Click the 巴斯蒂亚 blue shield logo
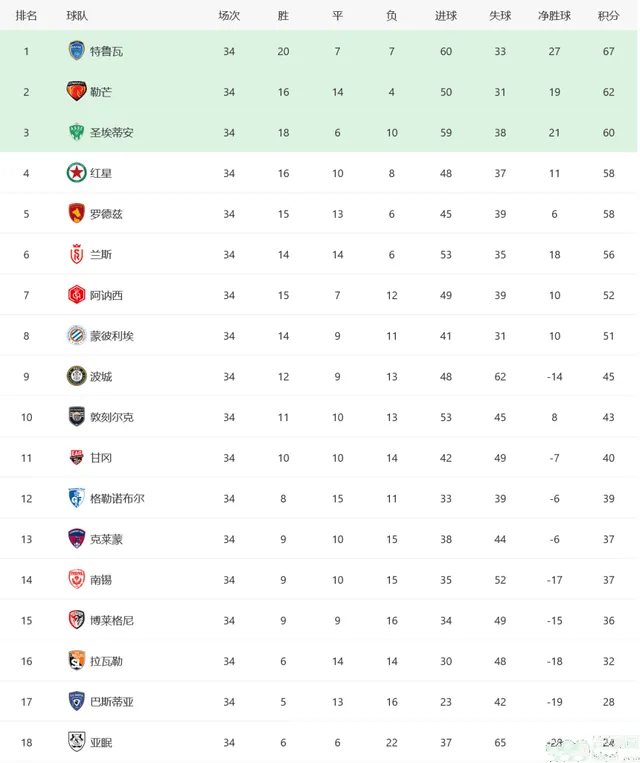 point(76,701)
